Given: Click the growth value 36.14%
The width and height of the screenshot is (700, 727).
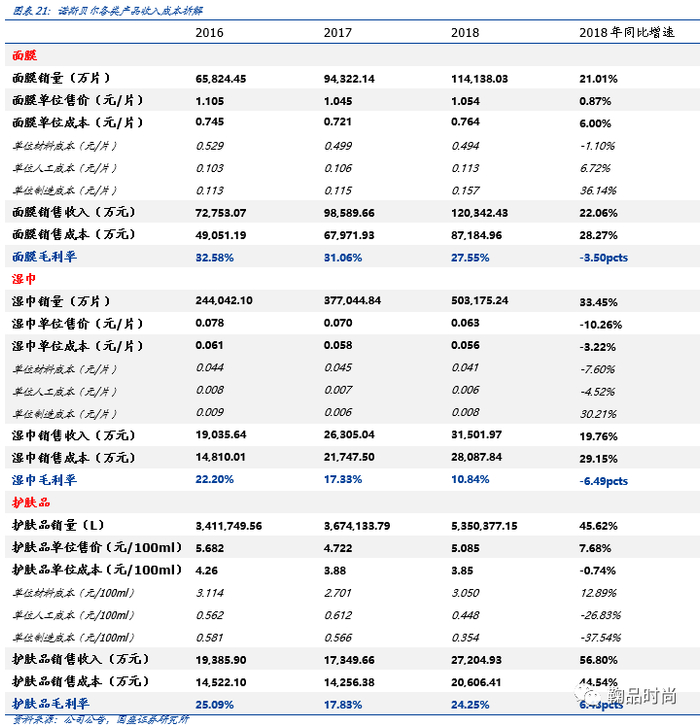Looking at the screenshot, I should pos(598,191).
